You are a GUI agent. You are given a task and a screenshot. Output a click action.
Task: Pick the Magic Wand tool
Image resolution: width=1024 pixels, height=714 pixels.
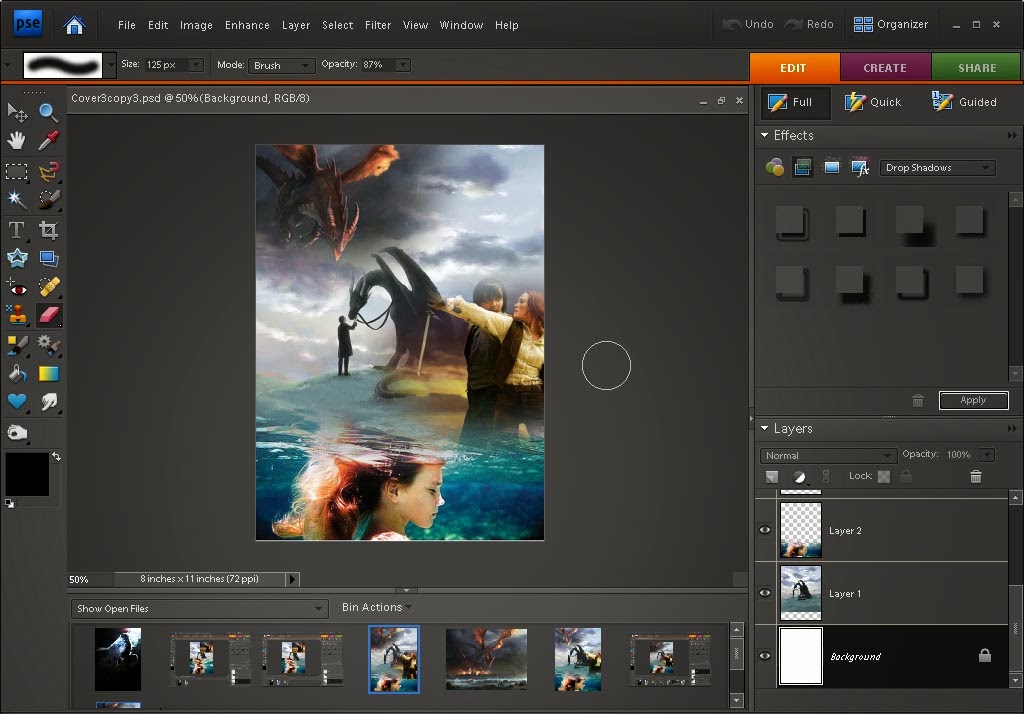click(17, 200)
